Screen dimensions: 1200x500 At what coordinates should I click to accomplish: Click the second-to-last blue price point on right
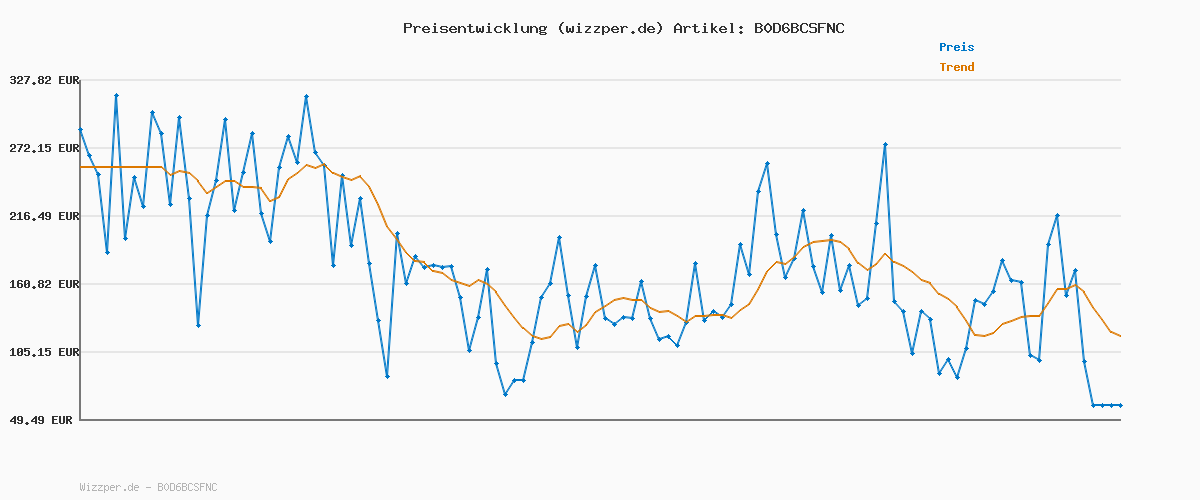click(1111, 405)
